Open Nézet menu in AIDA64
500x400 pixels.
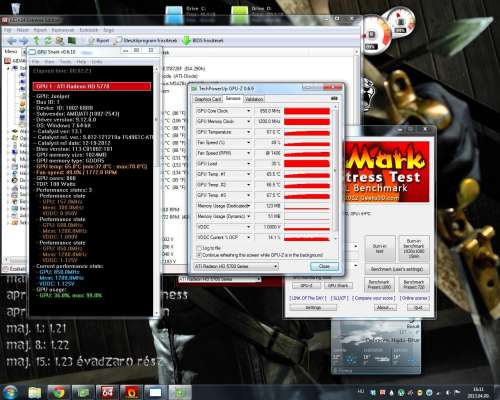pyautogui.click(x=22, y=30)
